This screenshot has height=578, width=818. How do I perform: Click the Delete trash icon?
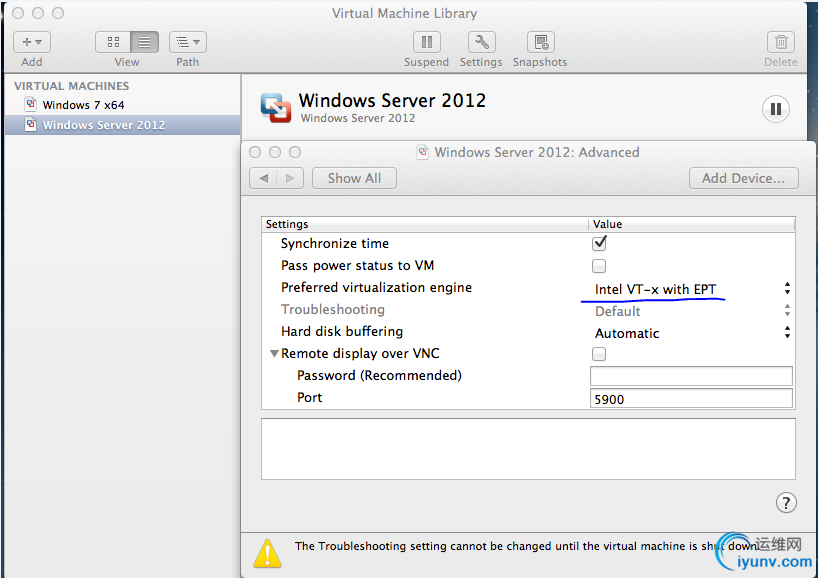pyautogui.click(x=781, y=42)
